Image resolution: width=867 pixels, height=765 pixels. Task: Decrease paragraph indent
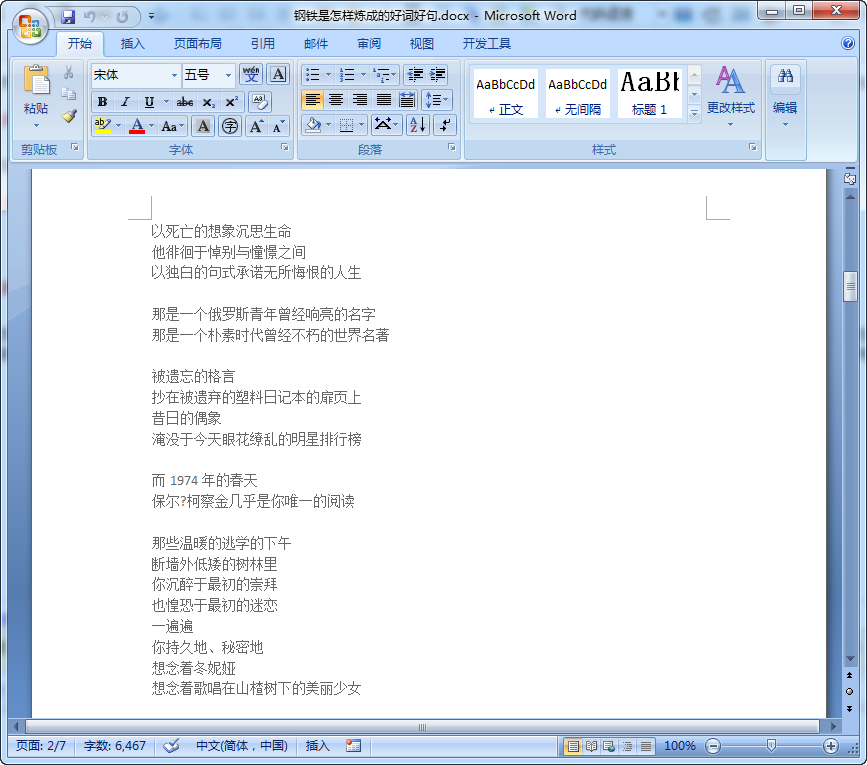[x=415, y=74]
